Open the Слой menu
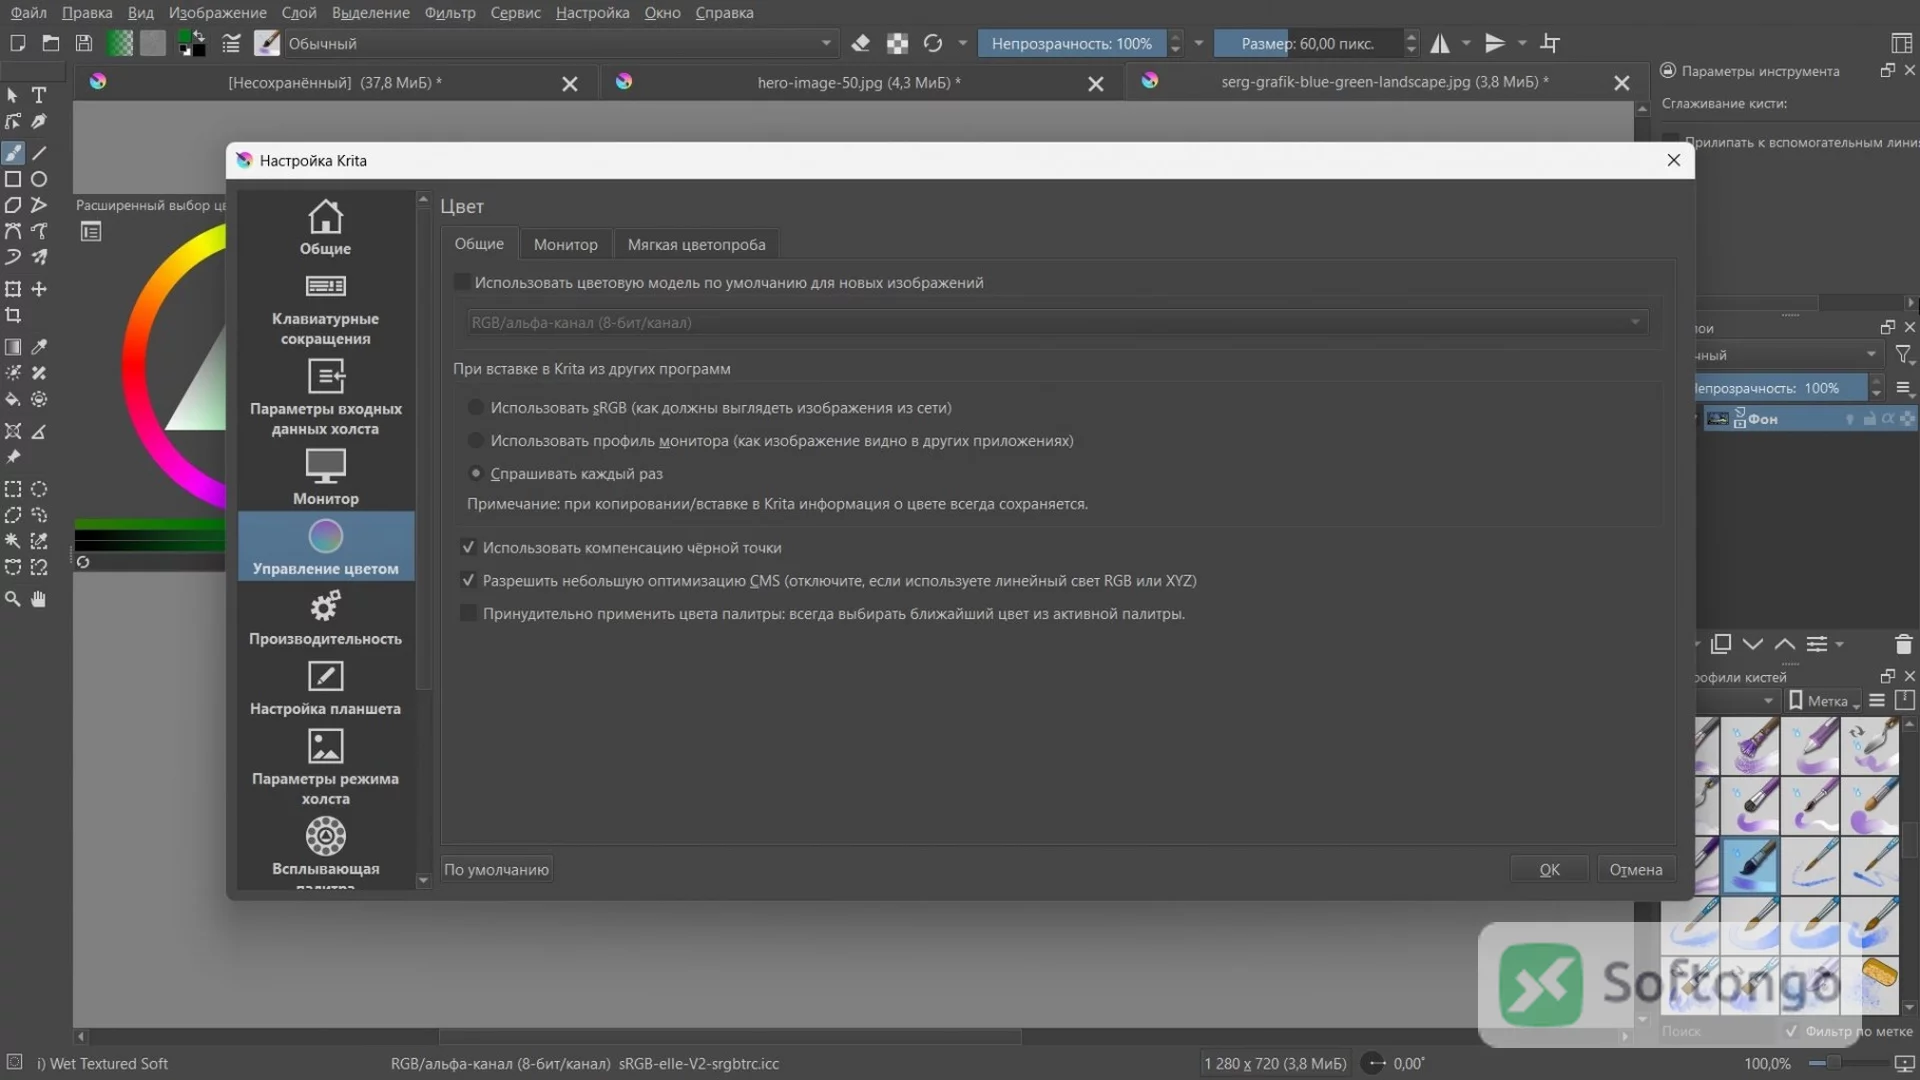 299,13
